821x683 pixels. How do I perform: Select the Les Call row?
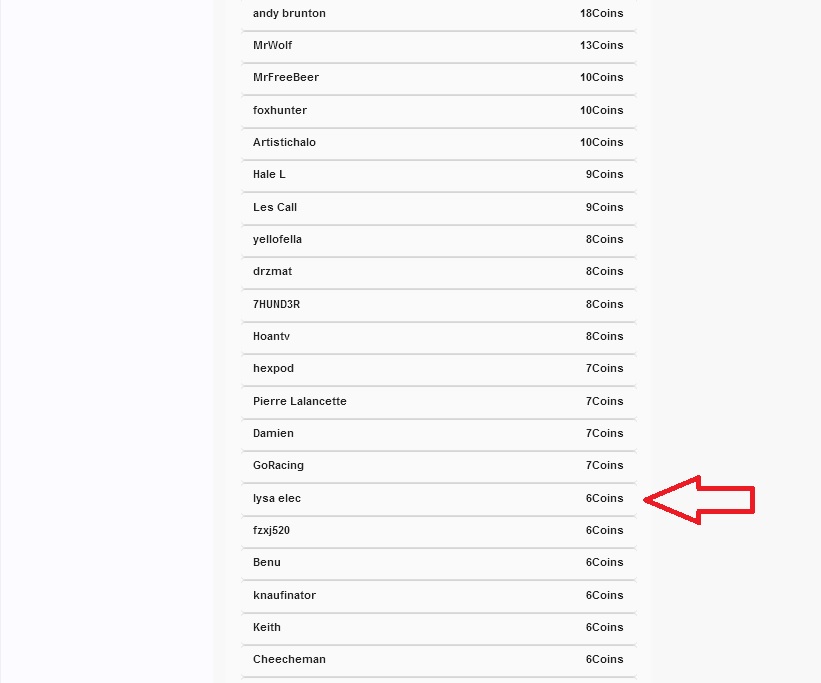[x=439, y=207]
